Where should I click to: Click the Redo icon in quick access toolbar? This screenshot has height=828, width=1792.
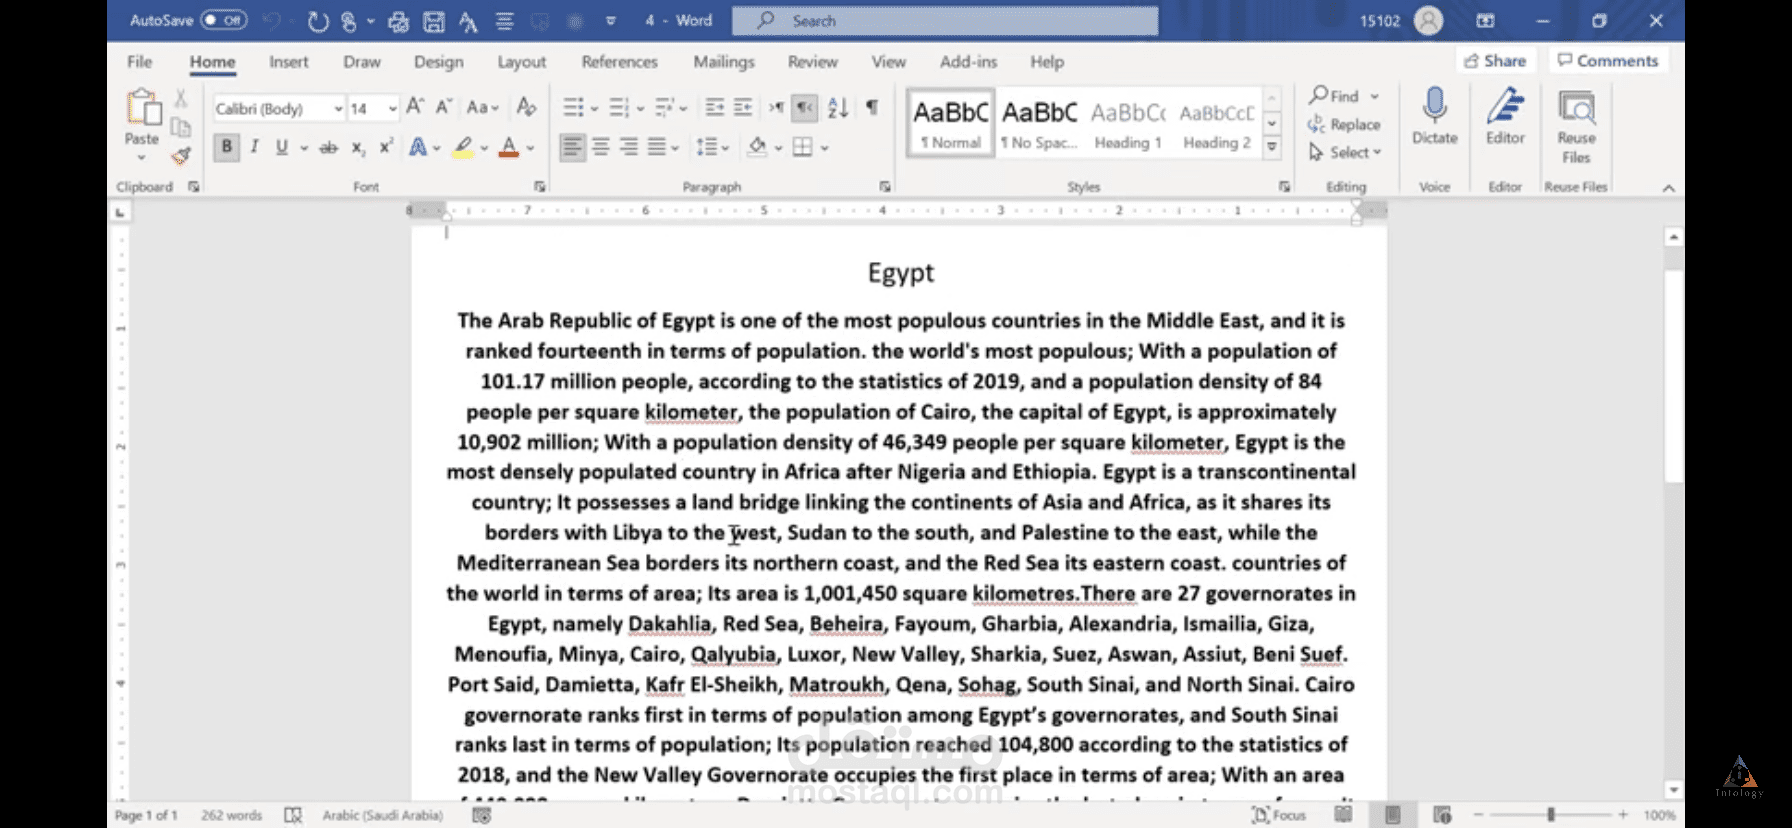[x=318, y=21]
